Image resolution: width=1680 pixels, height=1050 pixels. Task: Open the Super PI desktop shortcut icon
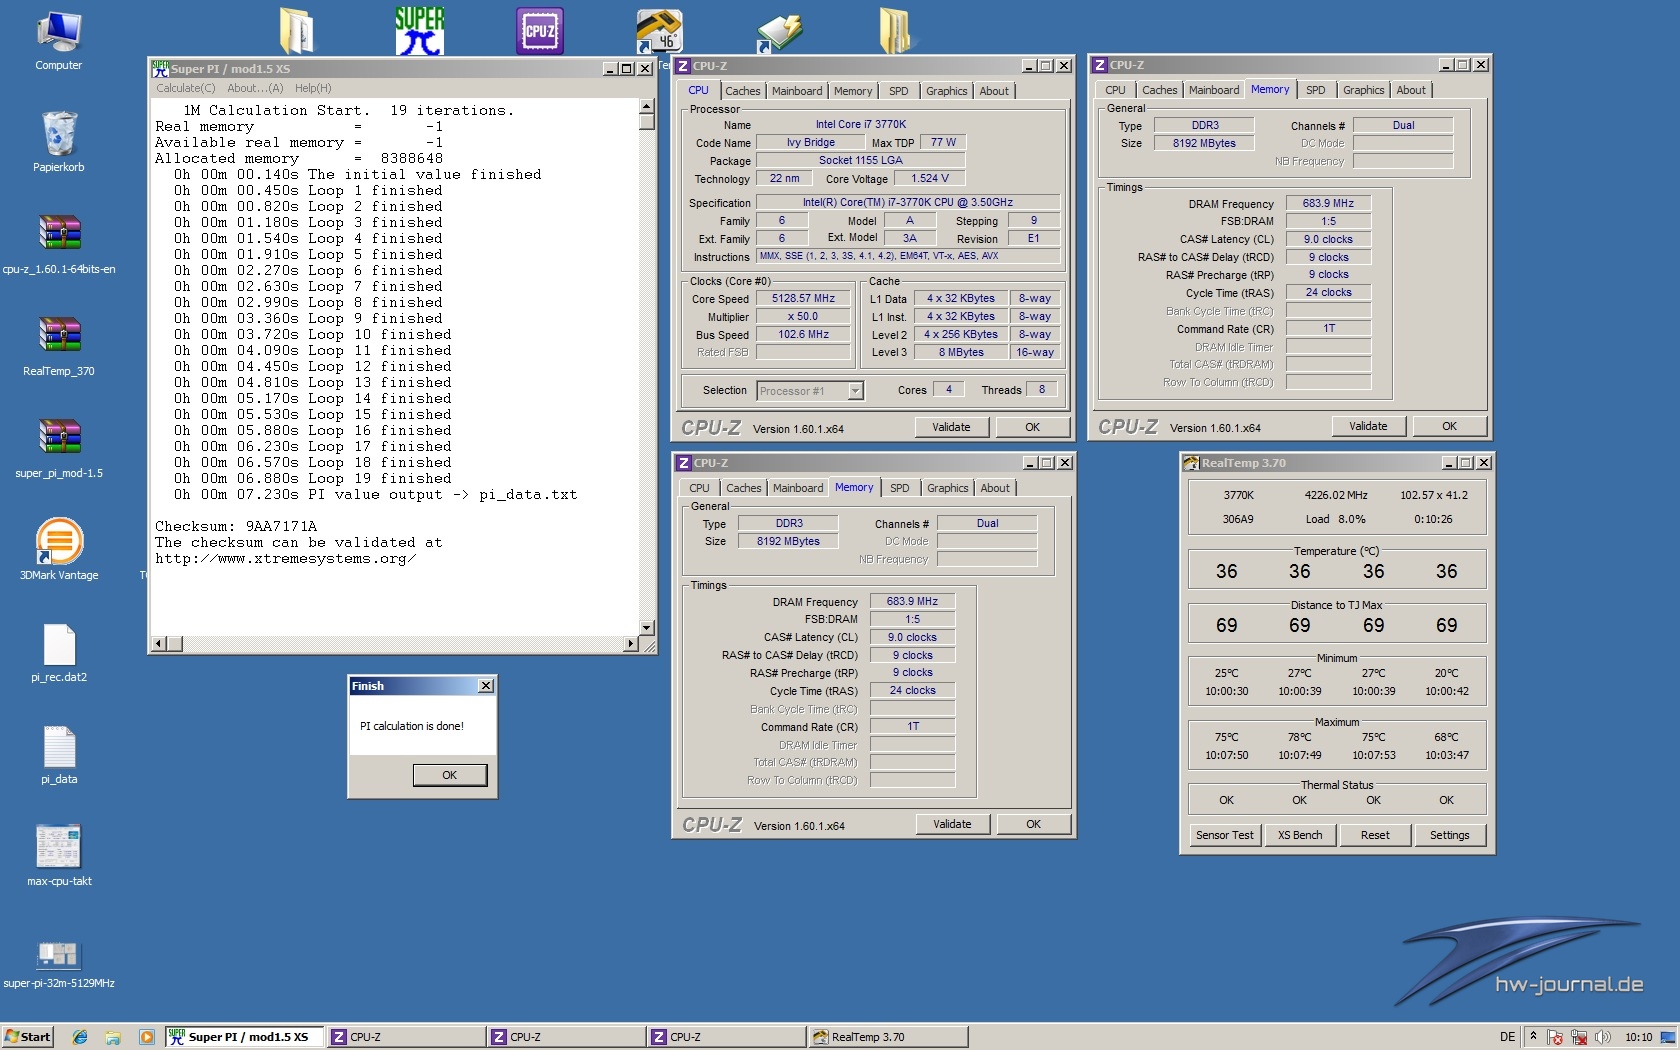coord(420,31)
